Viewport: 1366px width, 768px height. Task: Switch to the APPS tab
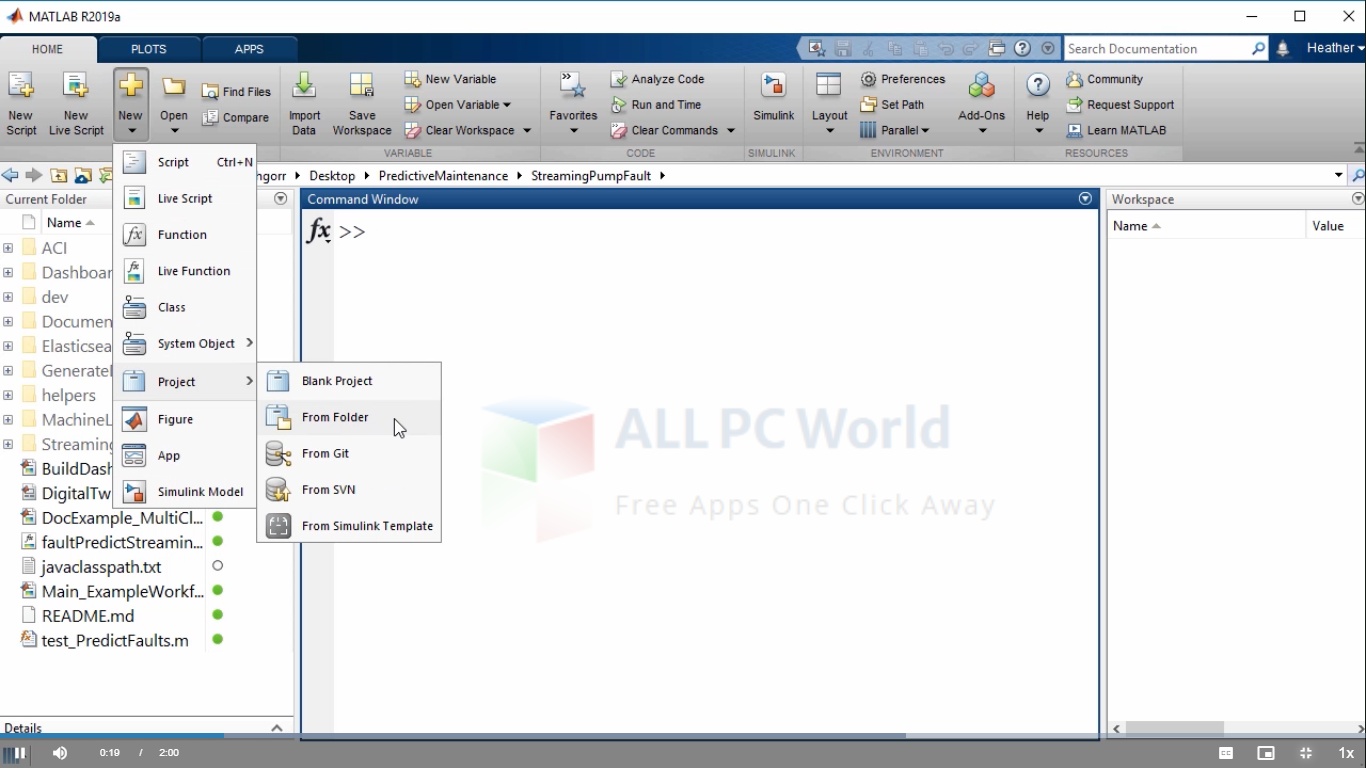click(x=249, y=49)
